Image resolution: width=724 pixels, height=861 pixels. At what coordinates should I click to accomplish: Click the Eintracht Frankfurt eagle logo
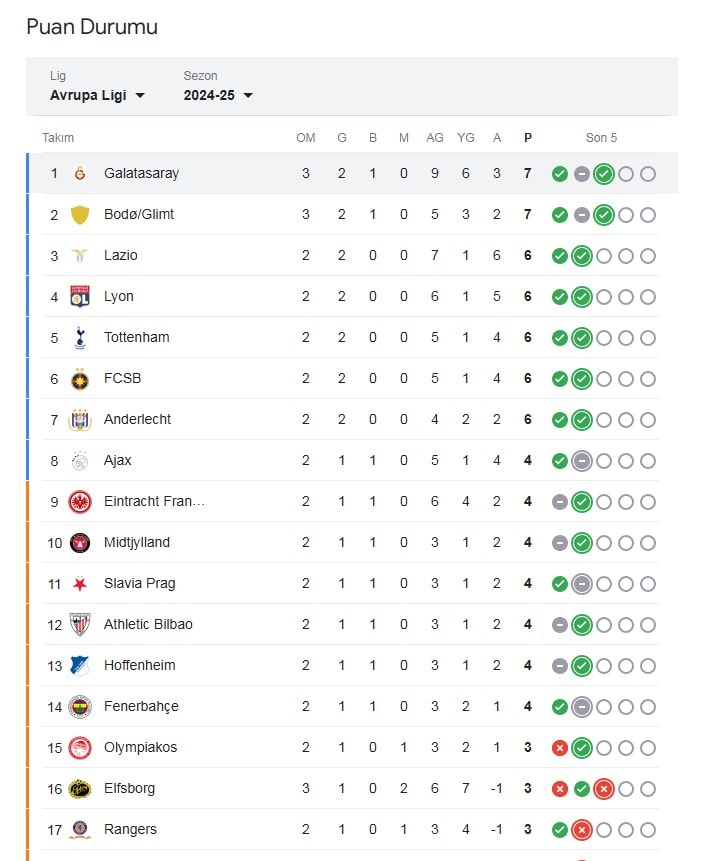80,502
